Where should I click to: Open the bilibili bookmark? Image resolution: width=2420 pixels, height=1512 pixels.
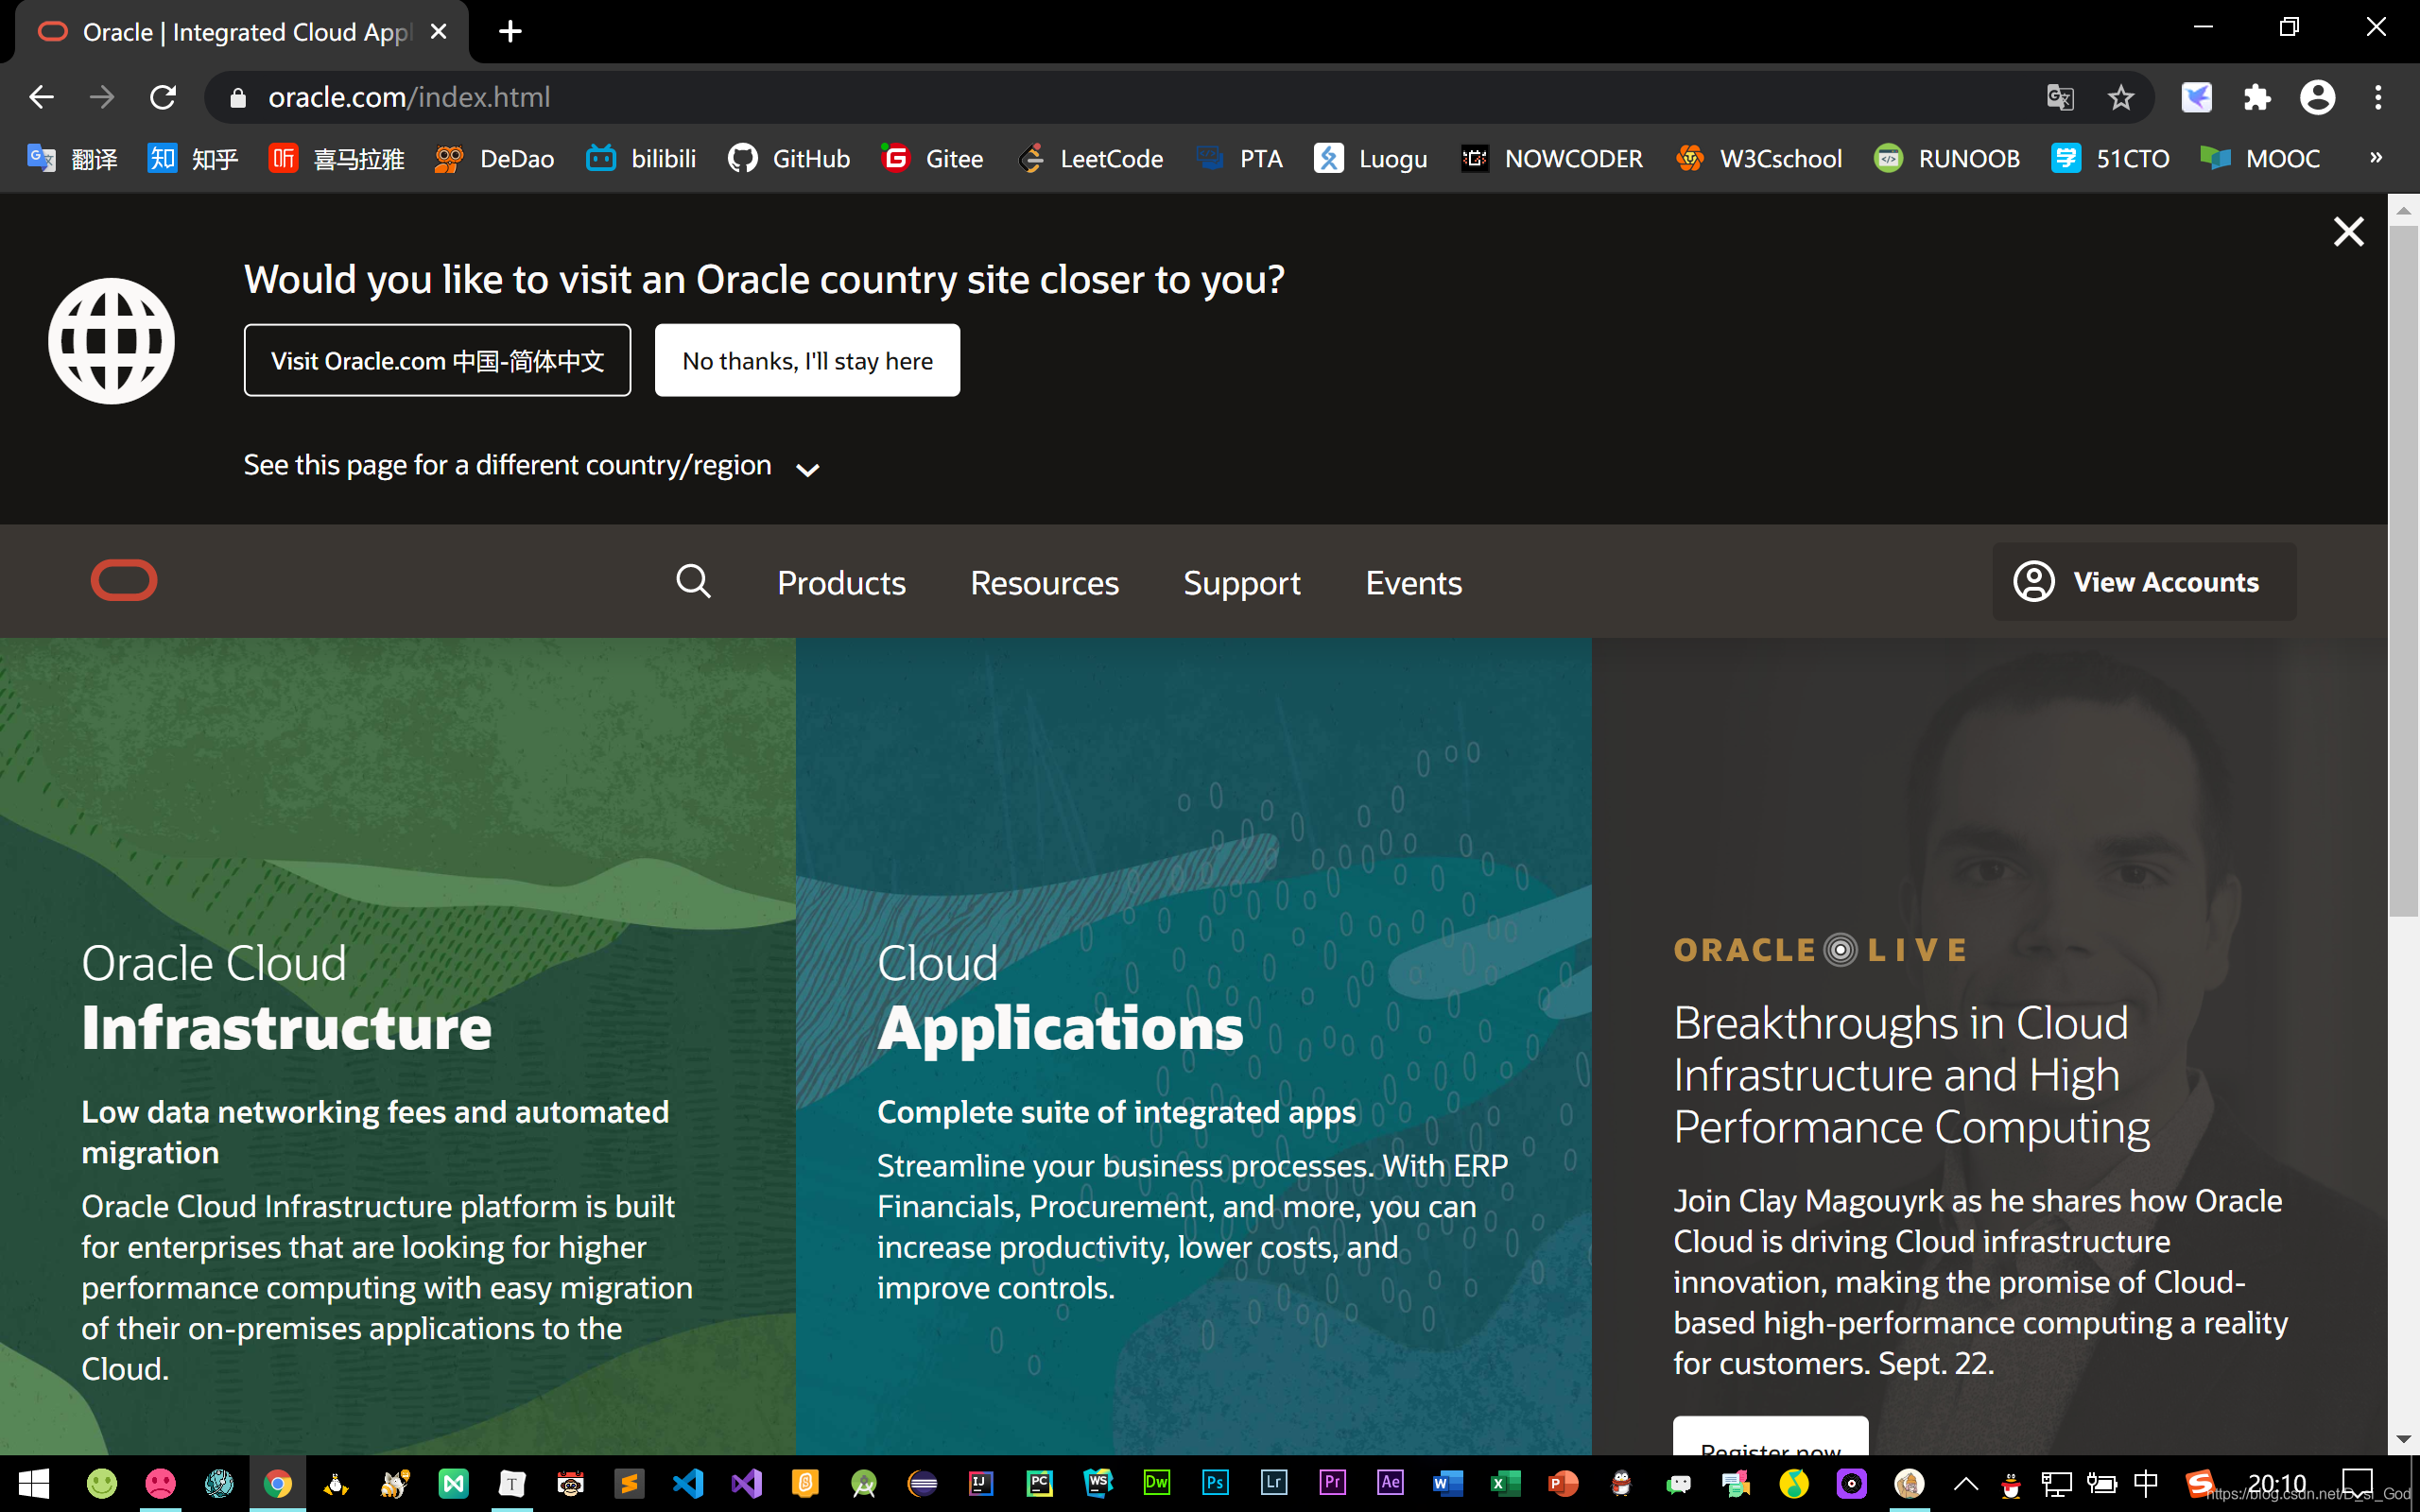641,158
